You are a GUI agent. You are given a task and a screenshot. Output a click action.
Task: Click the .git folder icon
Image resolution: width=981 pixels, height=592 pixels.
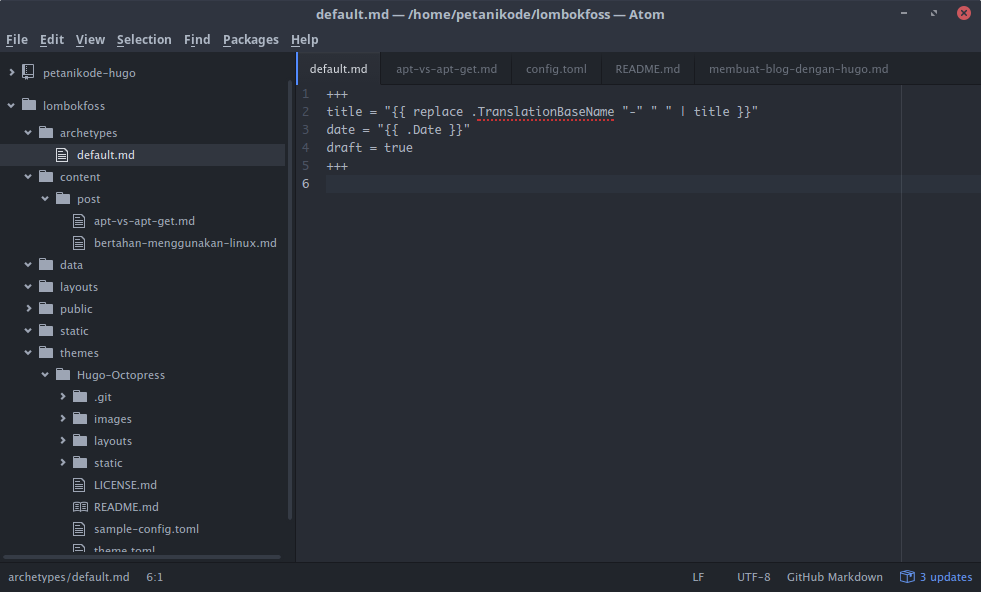pos(80,397)
